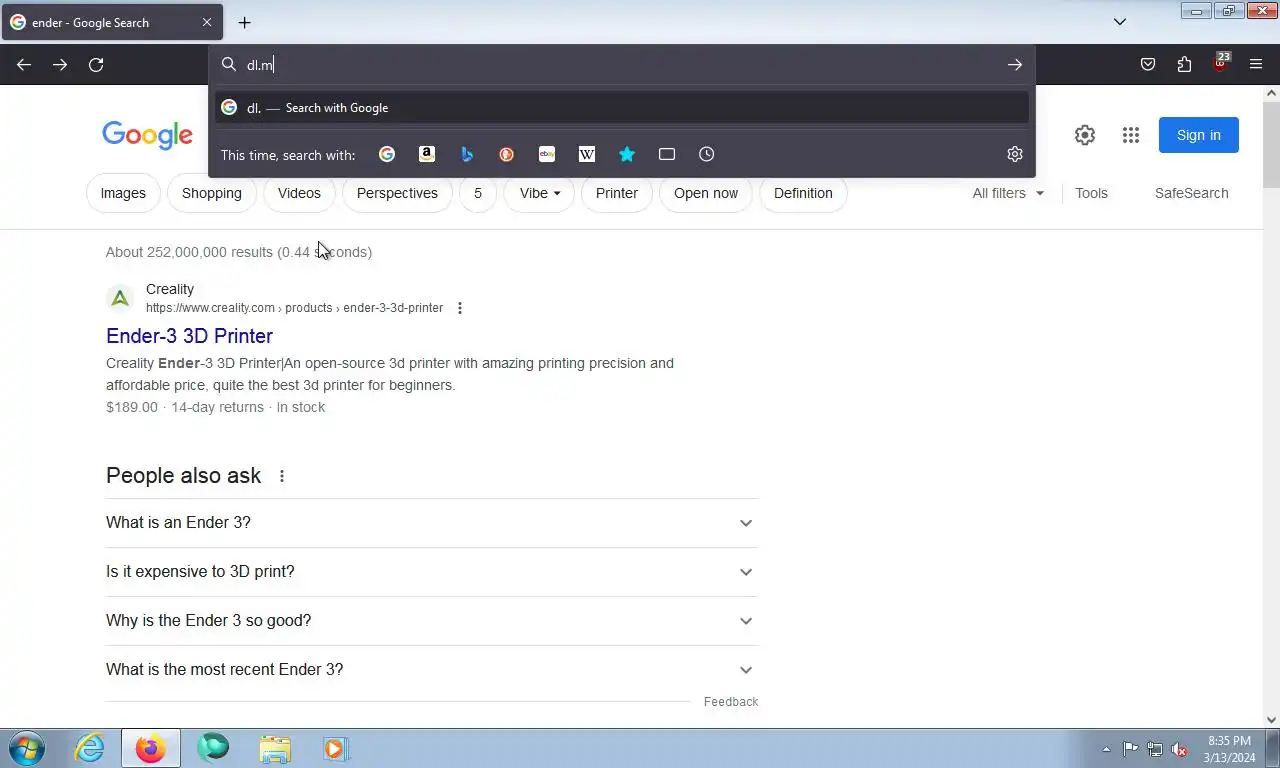Close the 'ender - Google Search' tab
Viewport: 1280px width, 768px height.
tap(207, 22)
